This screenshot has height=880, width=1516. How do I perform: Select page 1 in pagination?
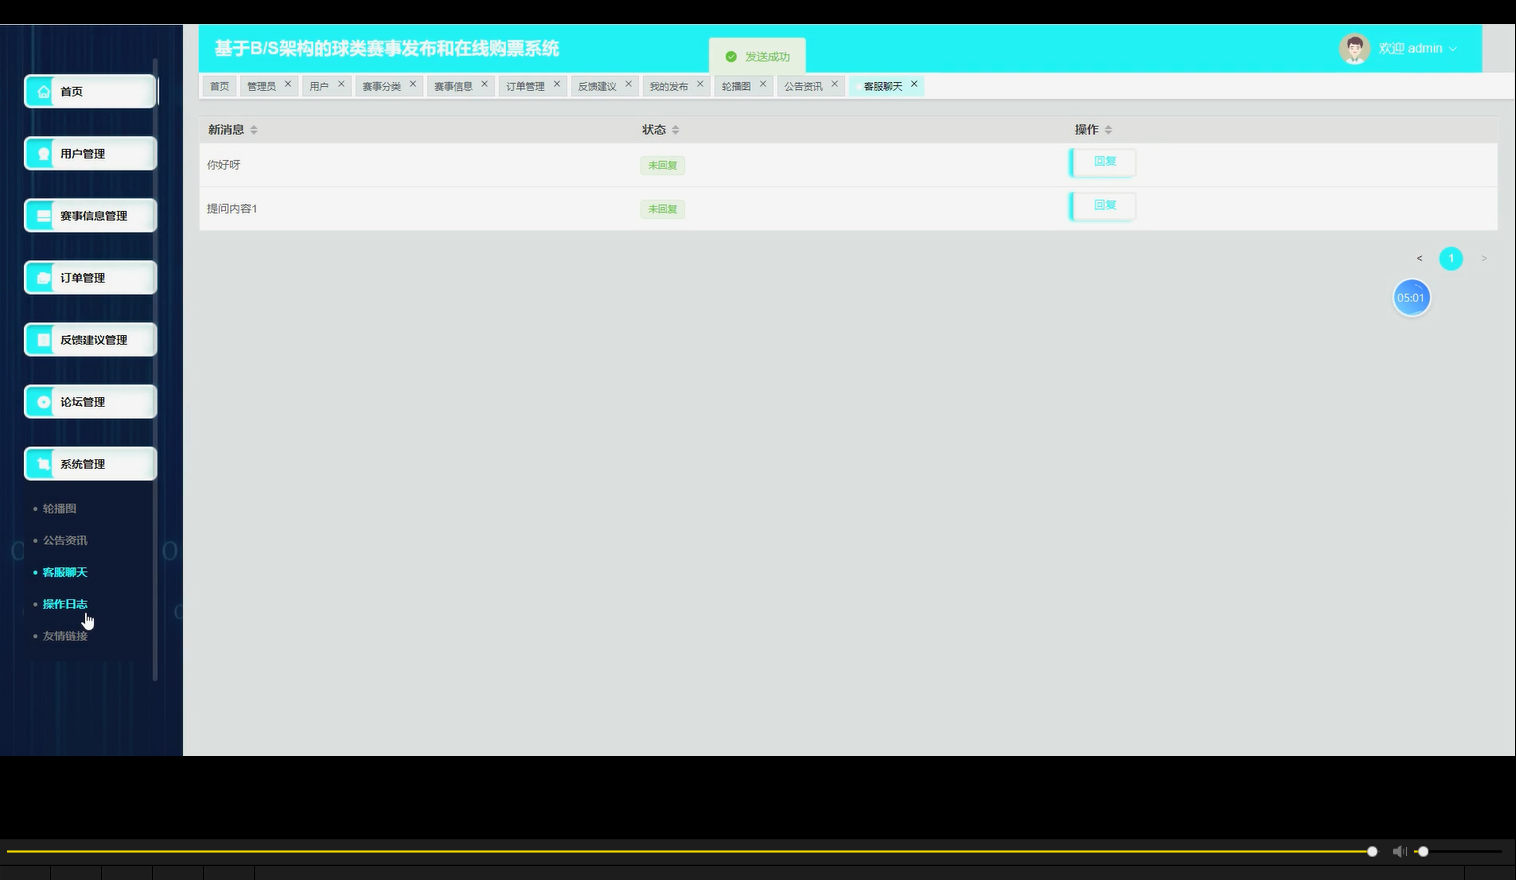click(1451, 259)
